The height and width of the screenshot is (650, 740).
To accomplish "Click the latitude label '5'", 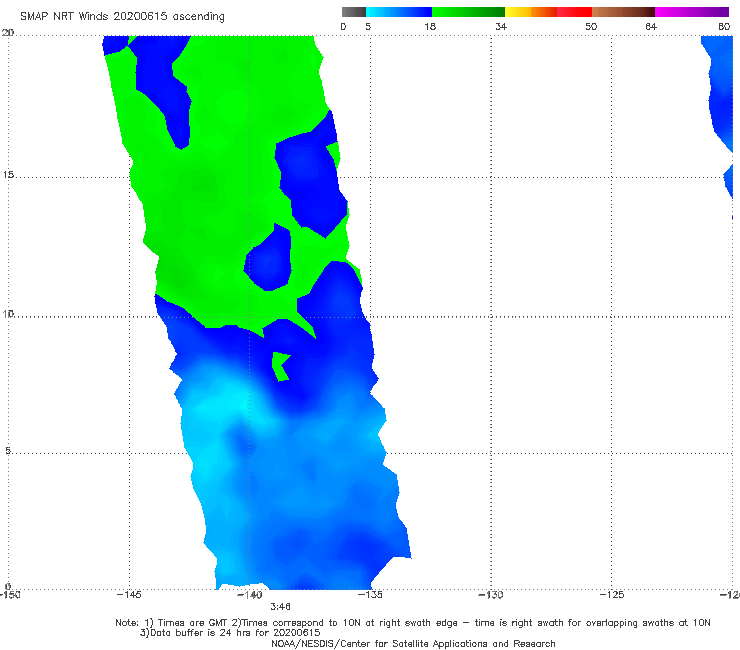I will tap(8, 450).
